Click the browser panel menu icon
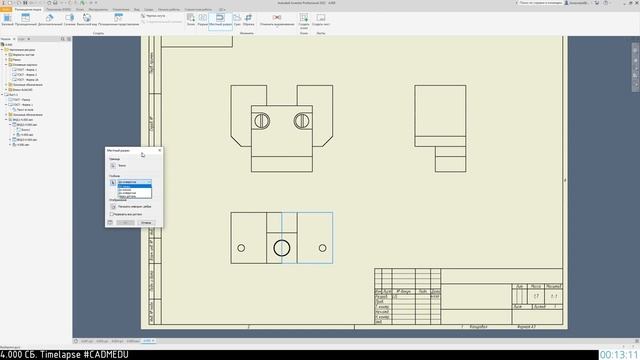640x360 pixels. [x=69, y=39]
